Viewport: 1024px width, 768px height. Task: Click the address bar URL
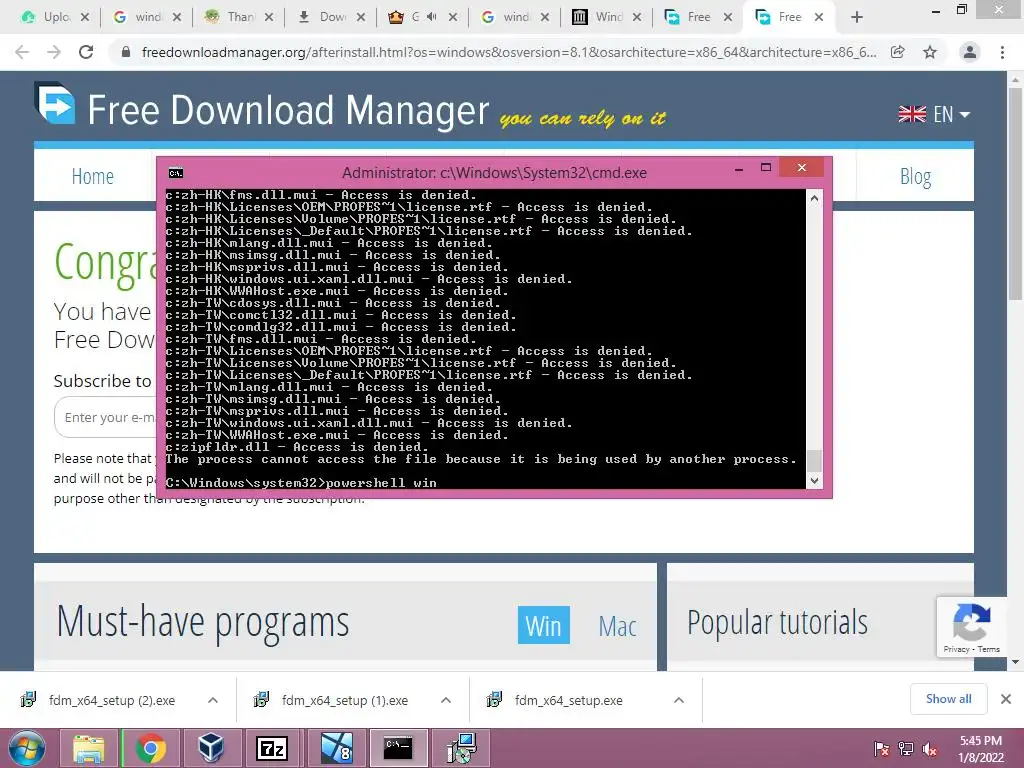click(x=509, y=52)
